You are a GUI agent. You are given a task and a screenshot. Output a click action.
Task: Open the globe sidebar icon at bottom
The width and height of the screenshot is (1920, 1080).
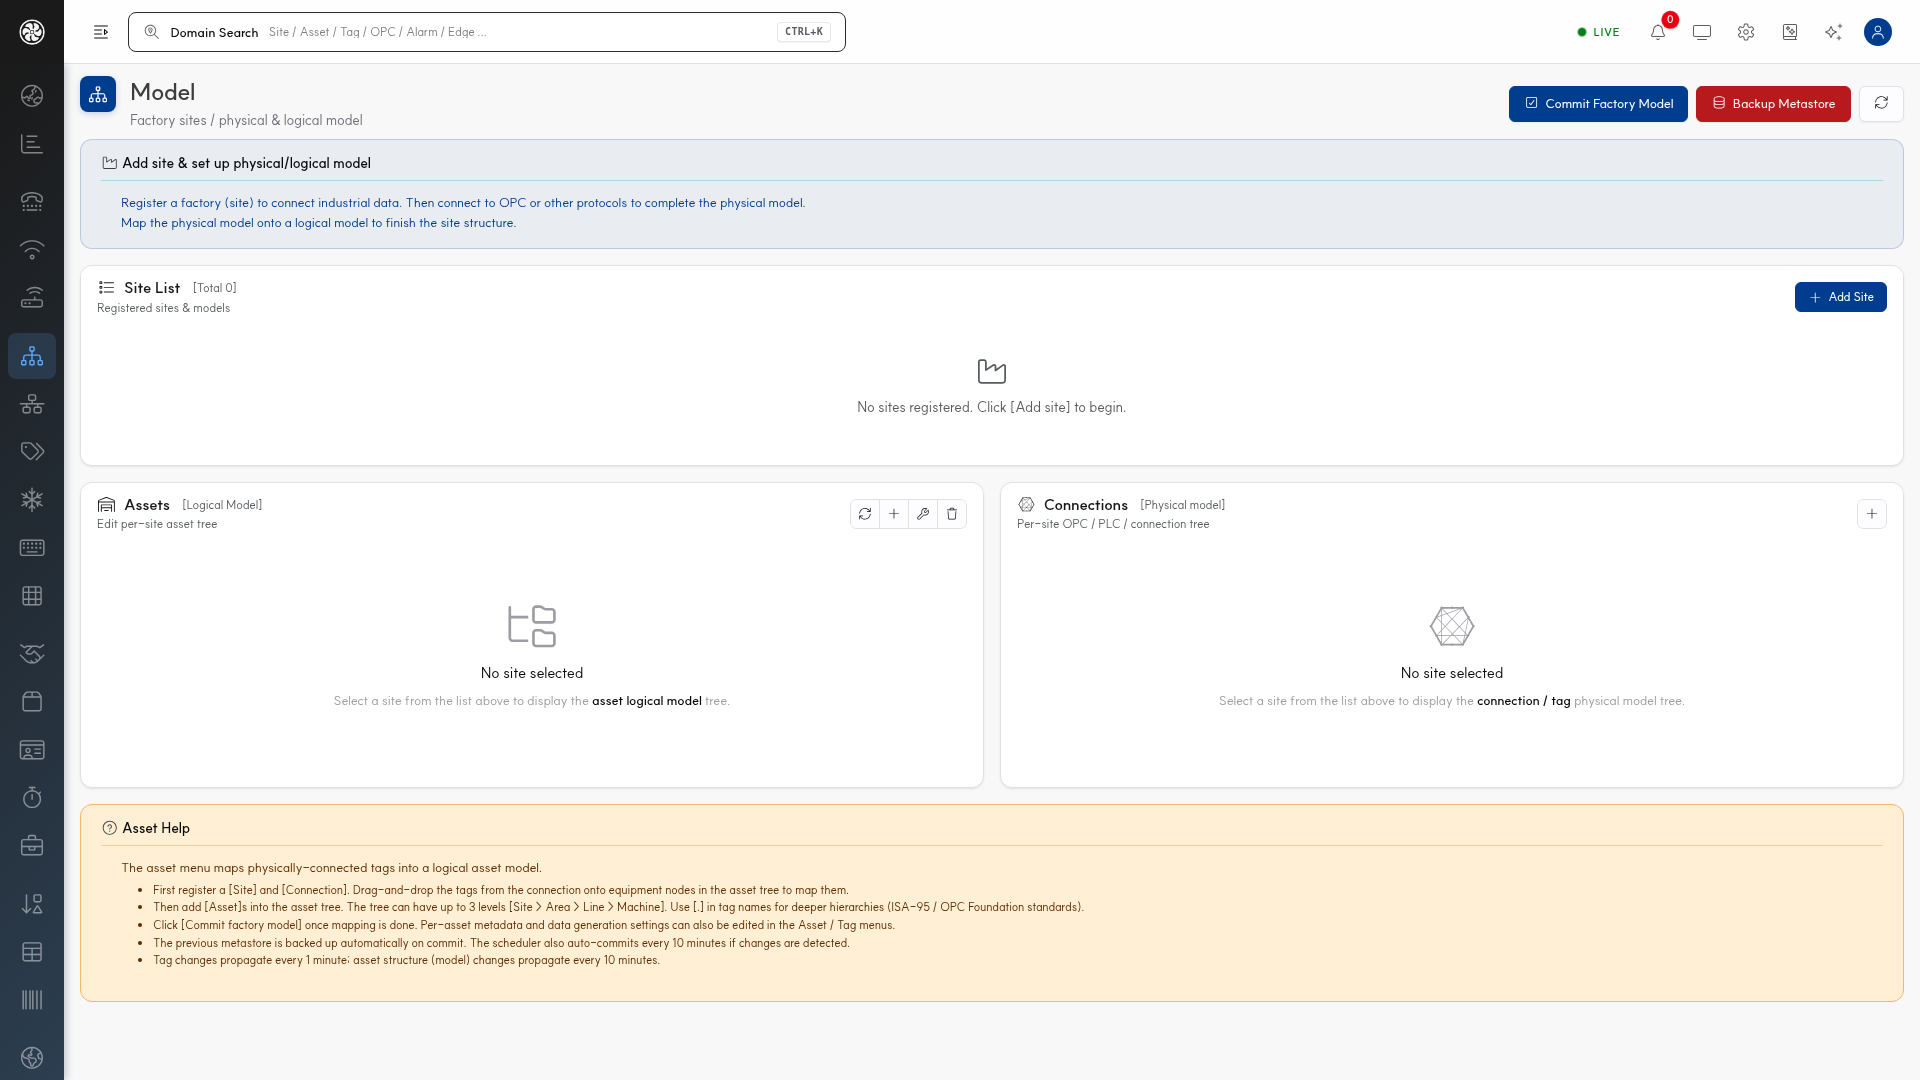click(32, 1058)
